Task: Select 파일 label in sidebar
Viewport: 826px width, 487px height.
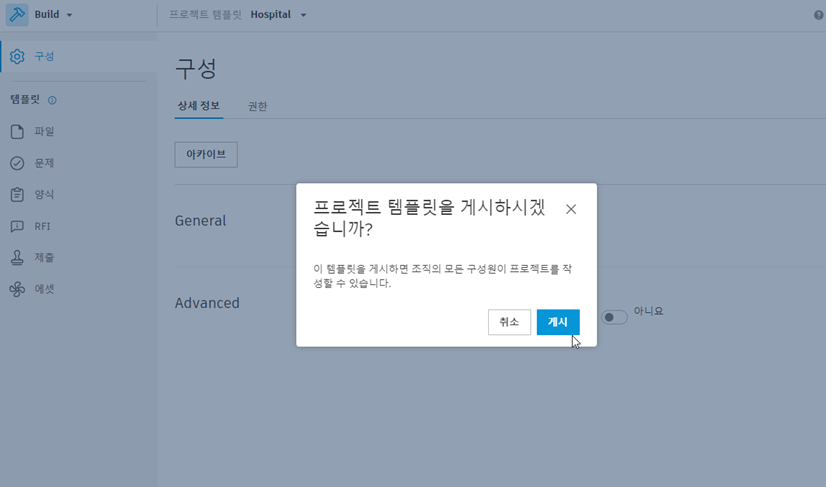Action: click(44, 132)
